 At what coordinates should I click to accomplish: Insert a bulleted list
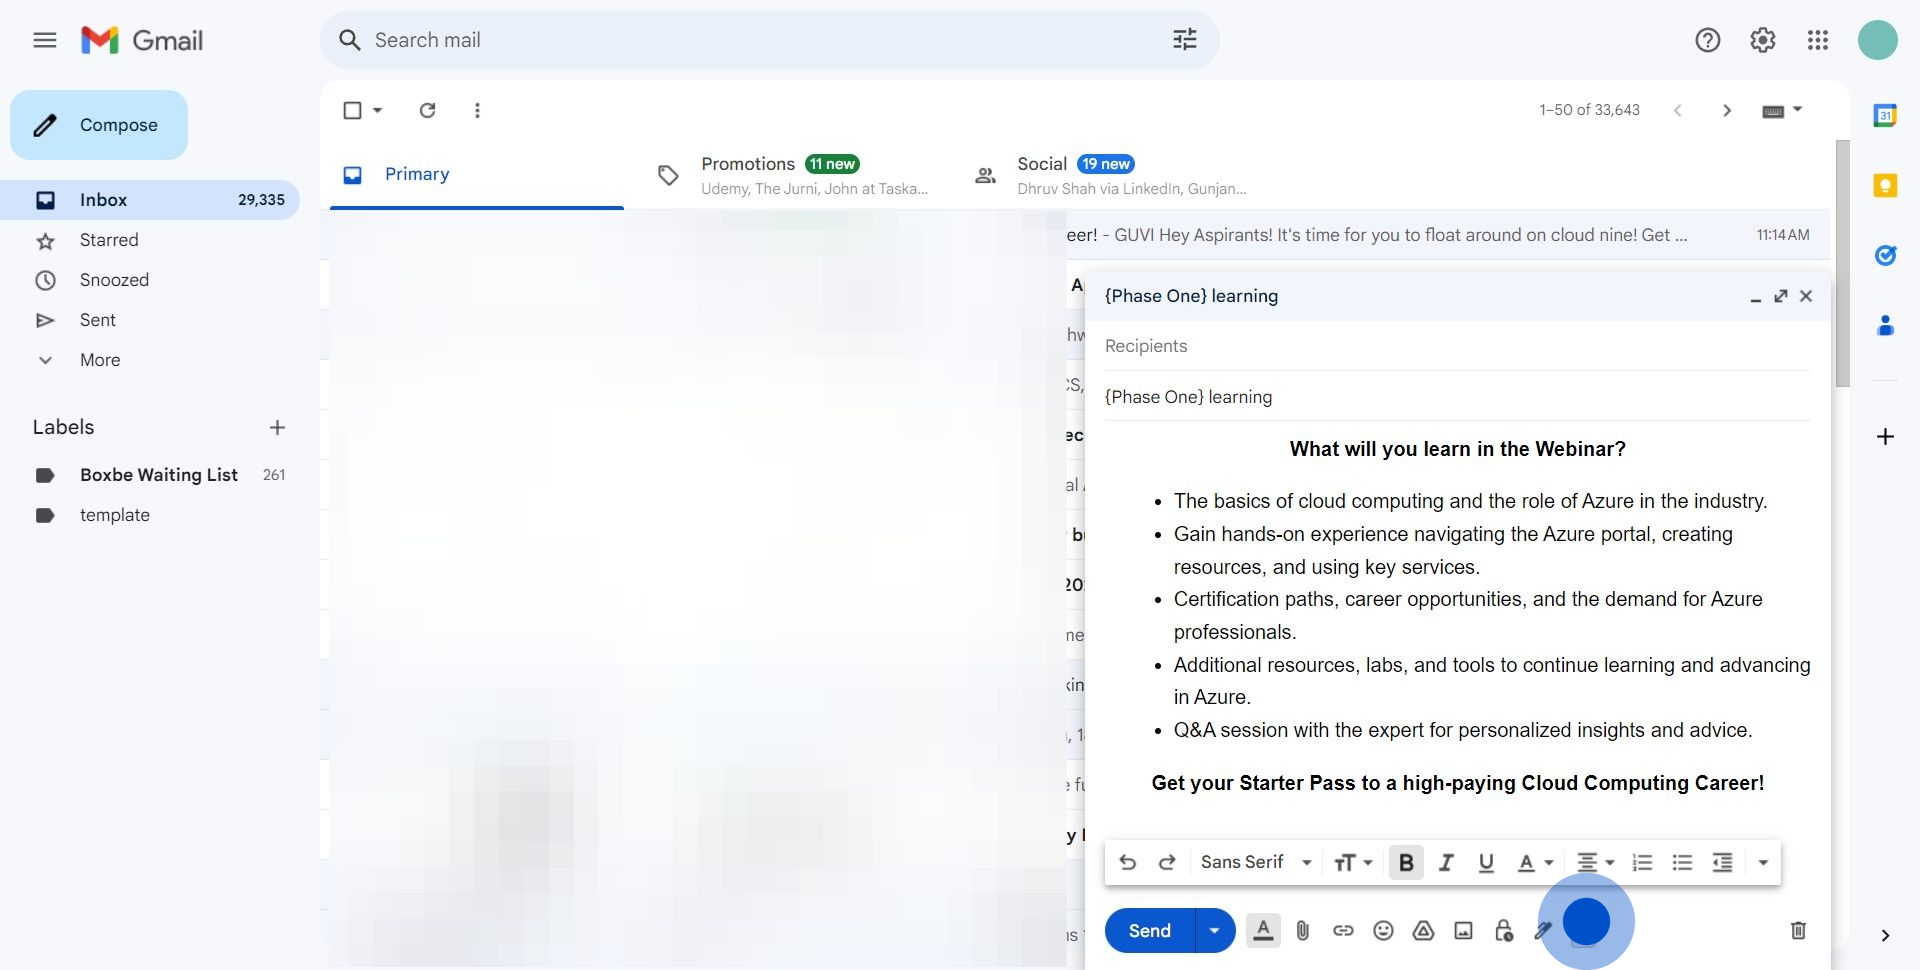click(x=1682, y=862)
